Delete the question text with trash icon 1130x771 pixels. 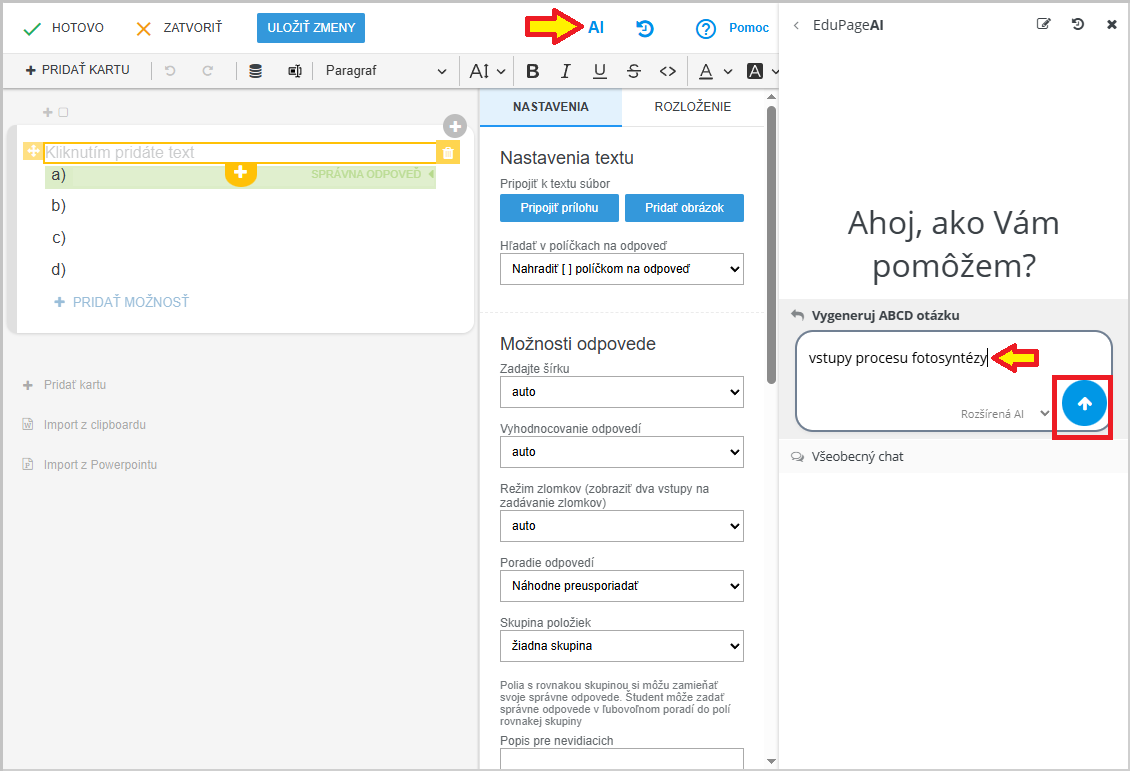pyautogui.click(x=448, y=152)
